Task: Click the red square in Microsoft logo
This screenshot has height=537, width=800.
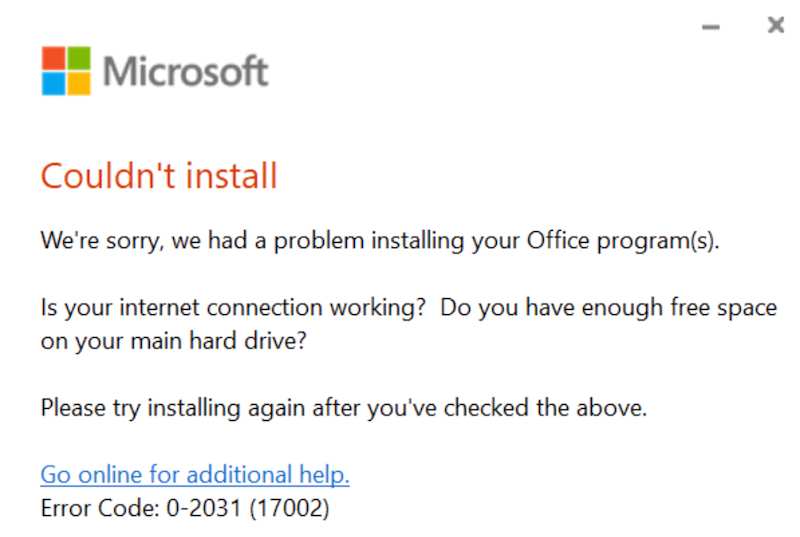Action: pos(54,59)
